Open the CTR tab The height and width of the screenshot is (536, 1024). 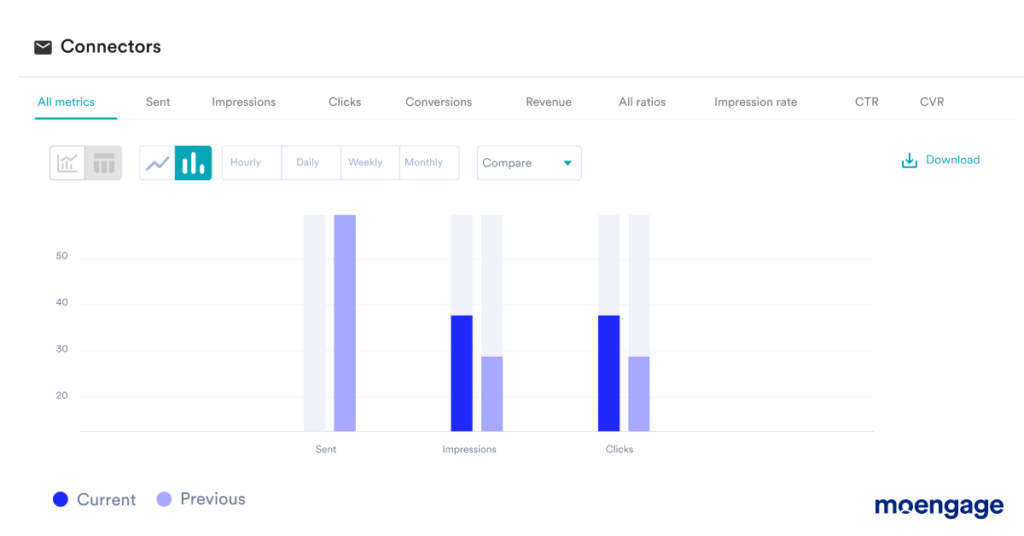point(866,102)
